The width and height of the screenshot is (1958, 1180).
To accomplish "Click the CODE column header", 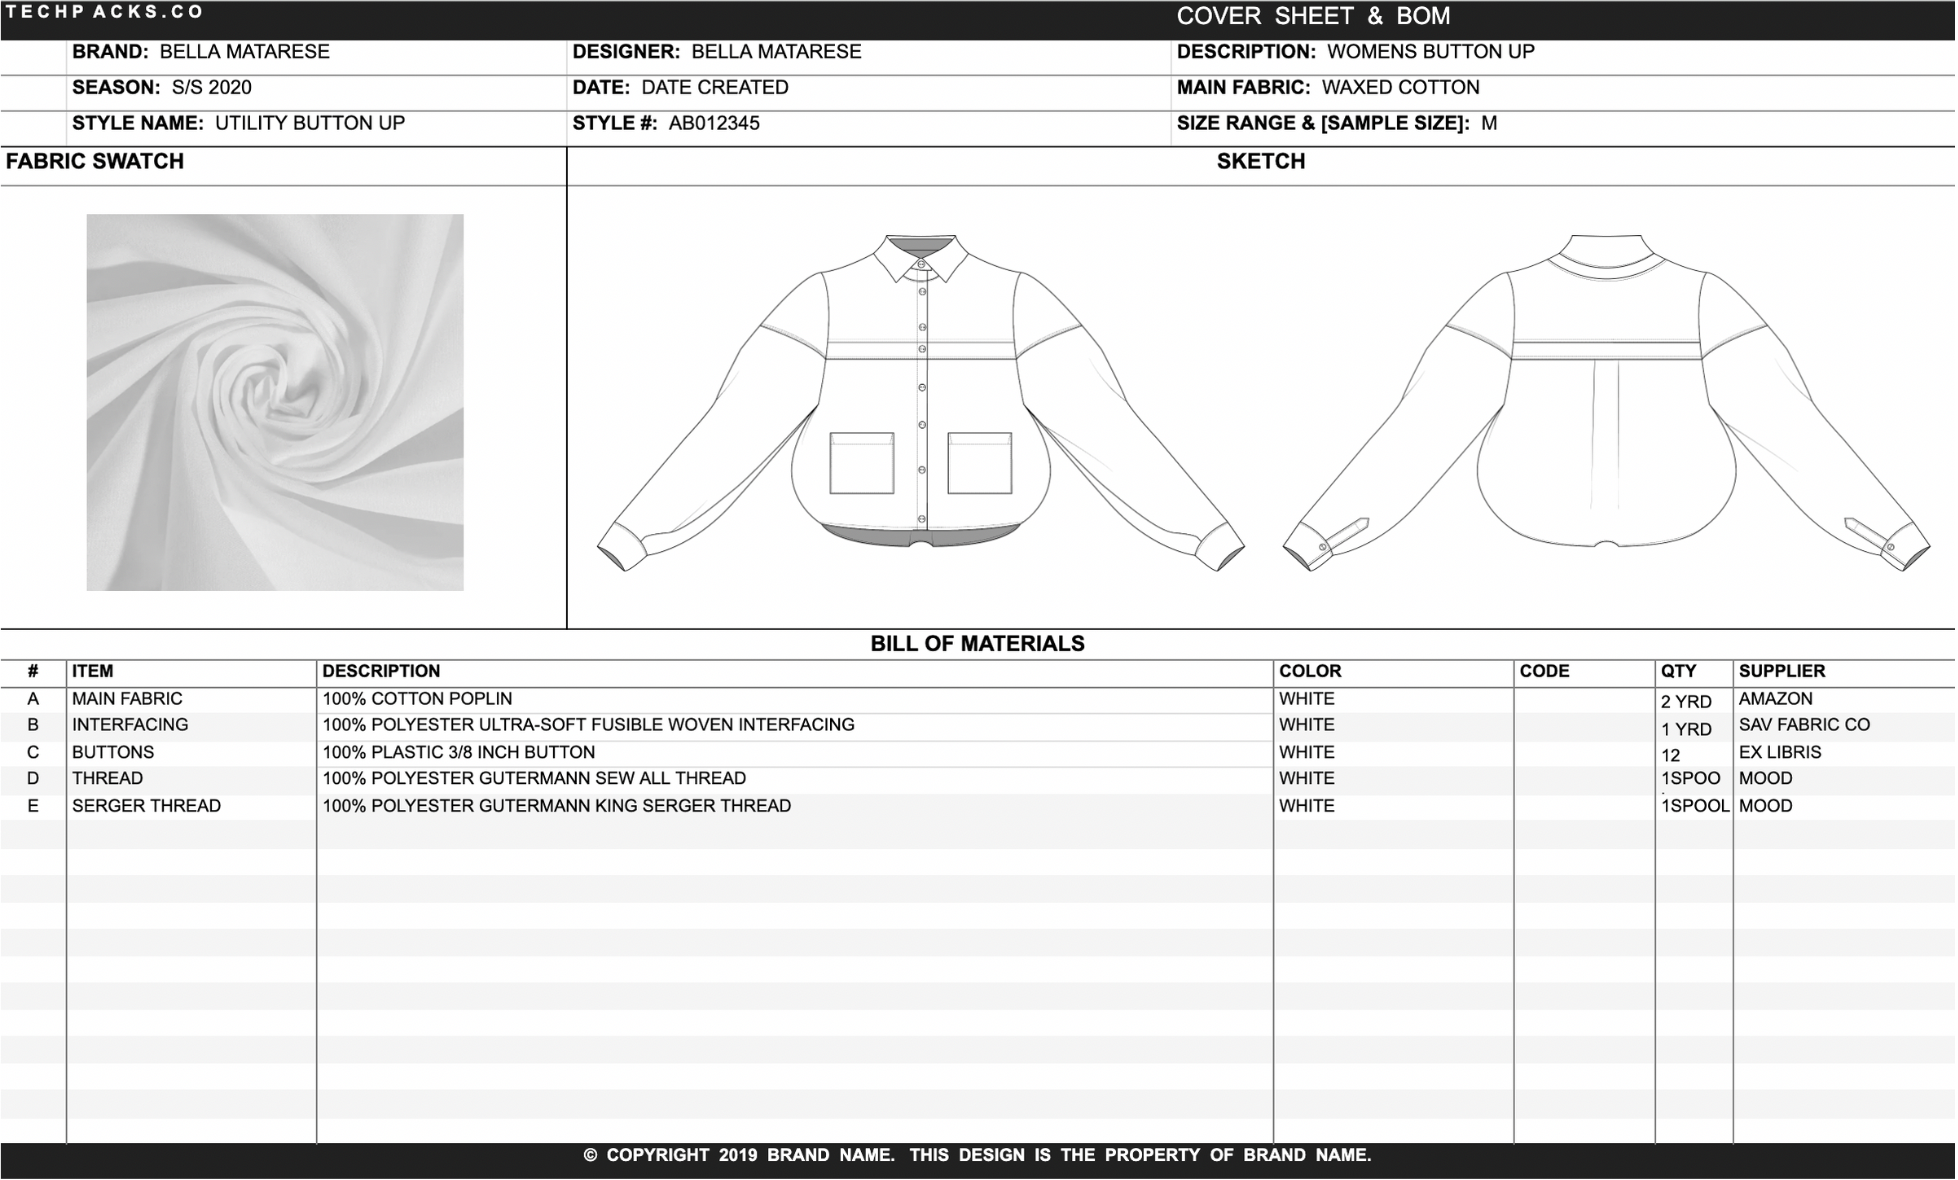I will tap(1544, 672).
